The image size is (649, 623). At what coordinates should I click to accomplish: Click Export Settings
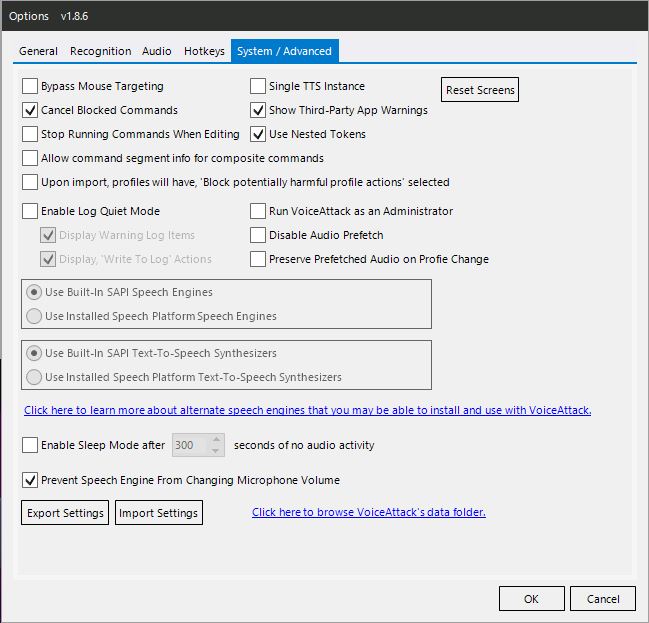coord(65,513)
